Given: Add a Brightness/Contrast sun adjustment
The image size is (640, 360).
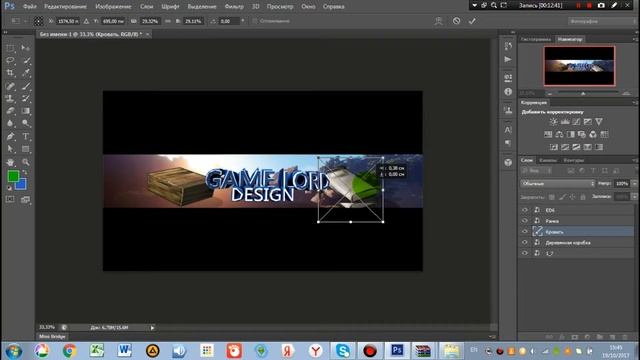Looking at the screenshot, I should (553, 122).
